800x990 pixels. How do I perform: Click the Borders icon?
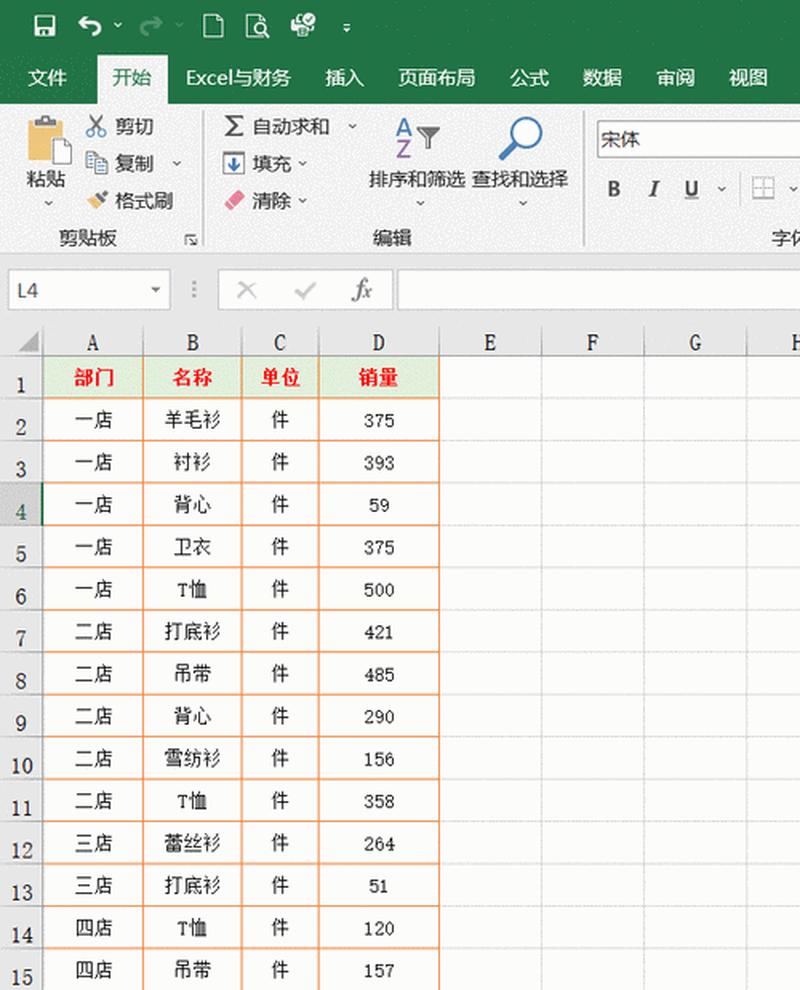(x=763, y=188)
